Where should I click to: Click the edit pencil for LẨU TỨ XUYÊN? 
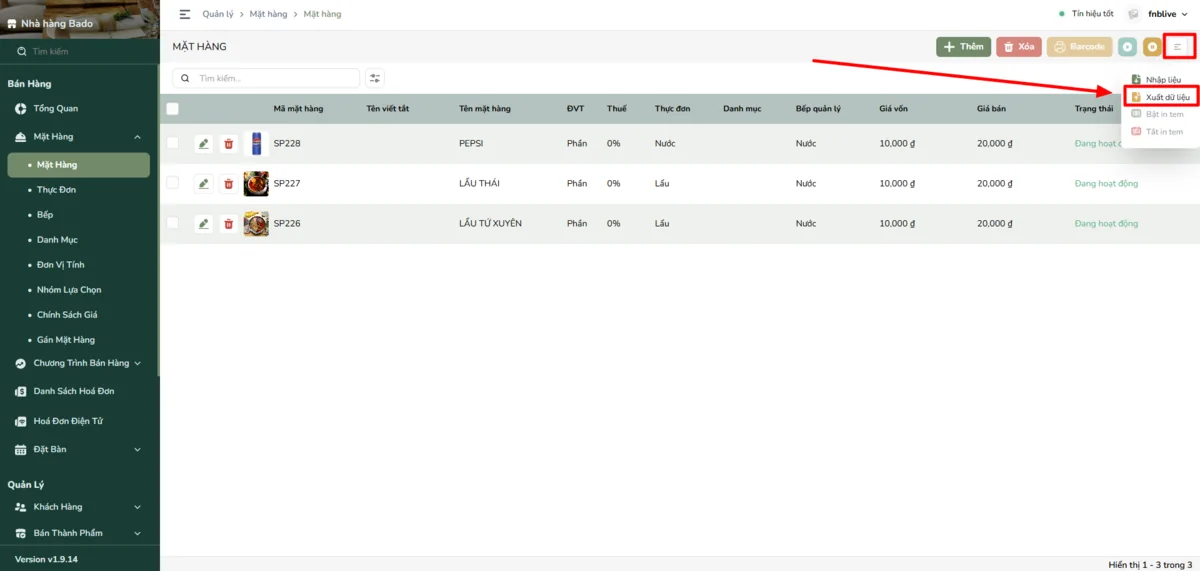click(x=204, y=224)
